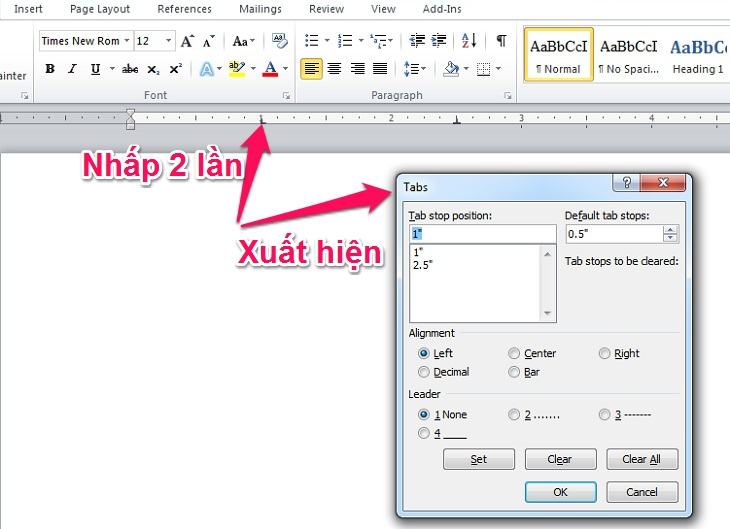730x529 pixels.
Task: Open the font size dropdown
Action: (x=169, y=41)
